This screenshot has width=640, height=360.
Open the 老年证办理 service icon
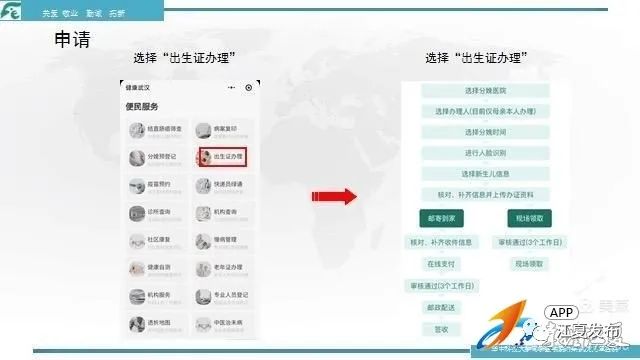pyautogui.click(x=203, y=269)
